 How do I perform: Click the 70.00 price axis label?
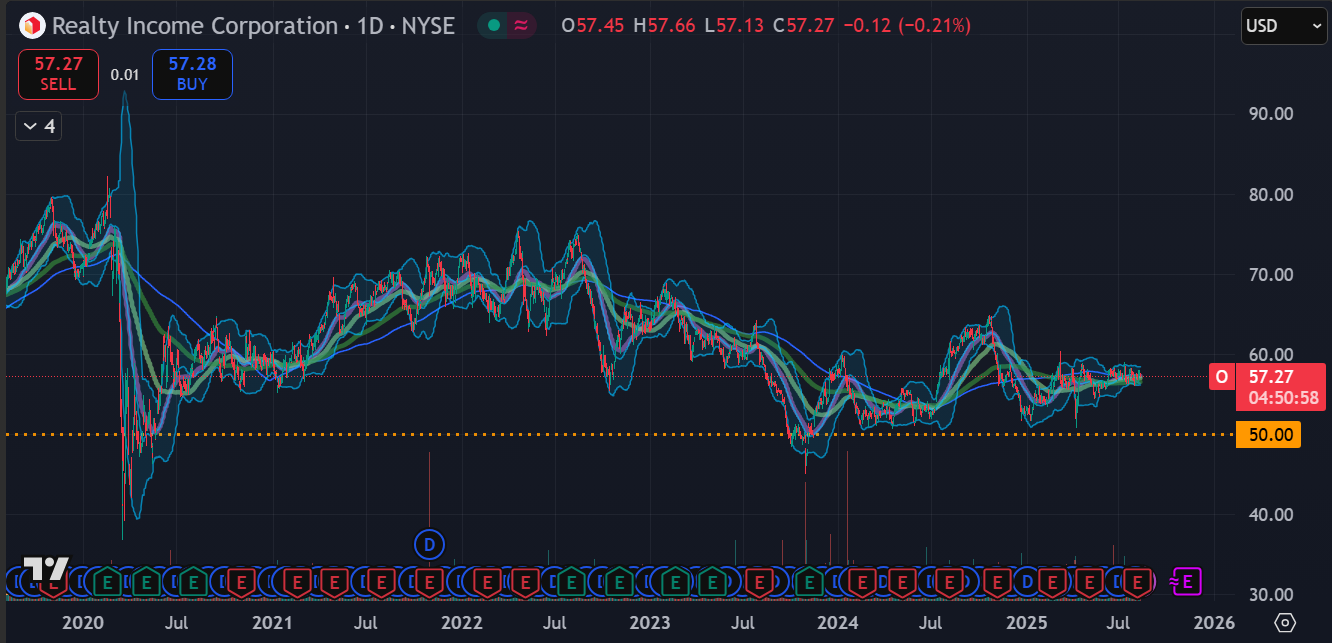click(x=1270, y=274)
